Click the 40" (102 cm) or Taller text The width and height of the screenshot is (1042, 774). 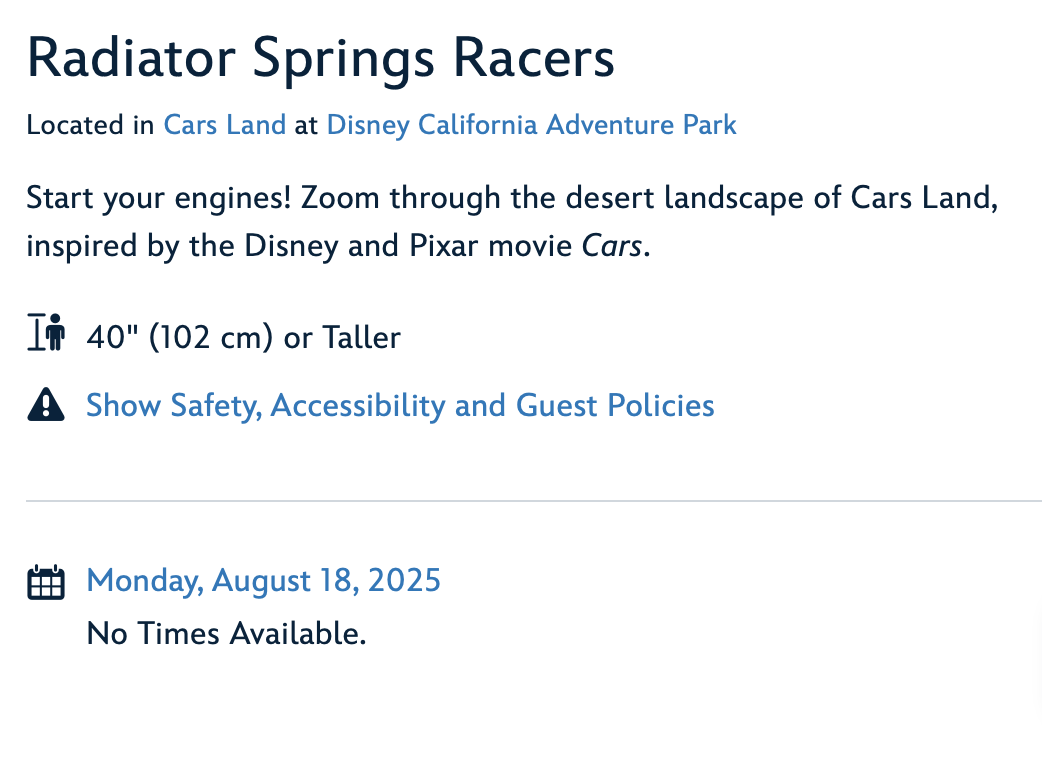click(x=244, y=338)
